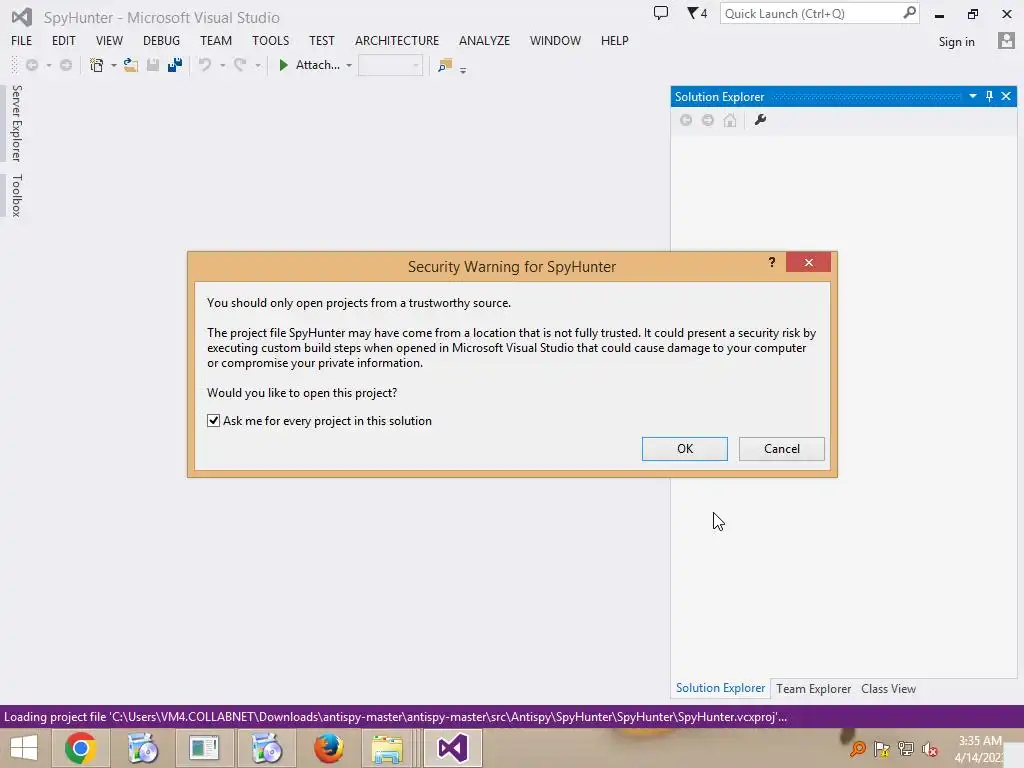Click Solution Explorer Back icon
Screen dimensions: 1024x768
(x=686, y=120)
